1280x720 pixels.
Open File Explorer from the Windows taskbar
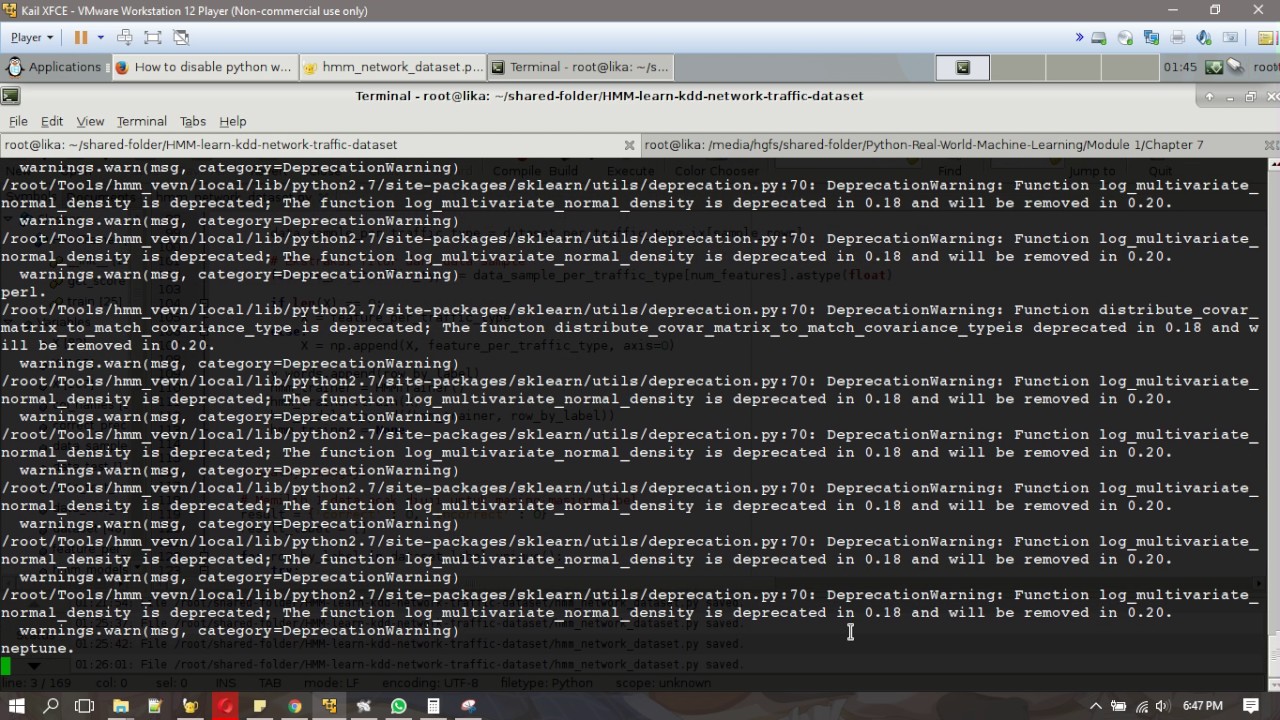(121, 706)
